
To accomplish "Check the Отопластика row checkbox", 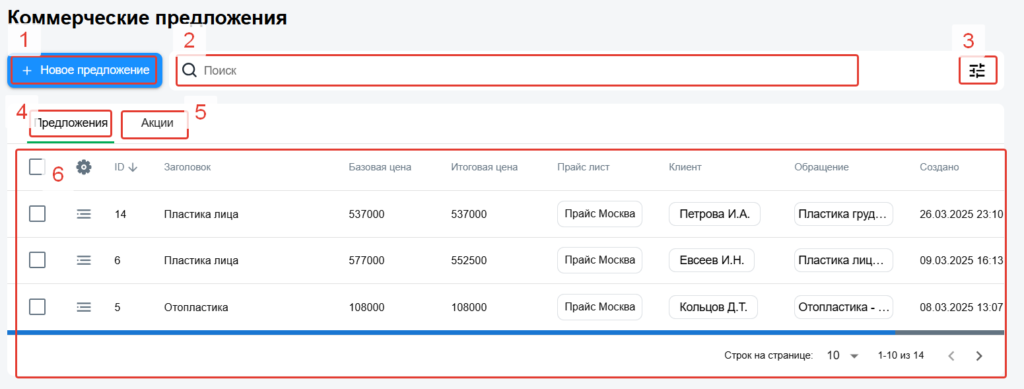I will click(37, 307).
